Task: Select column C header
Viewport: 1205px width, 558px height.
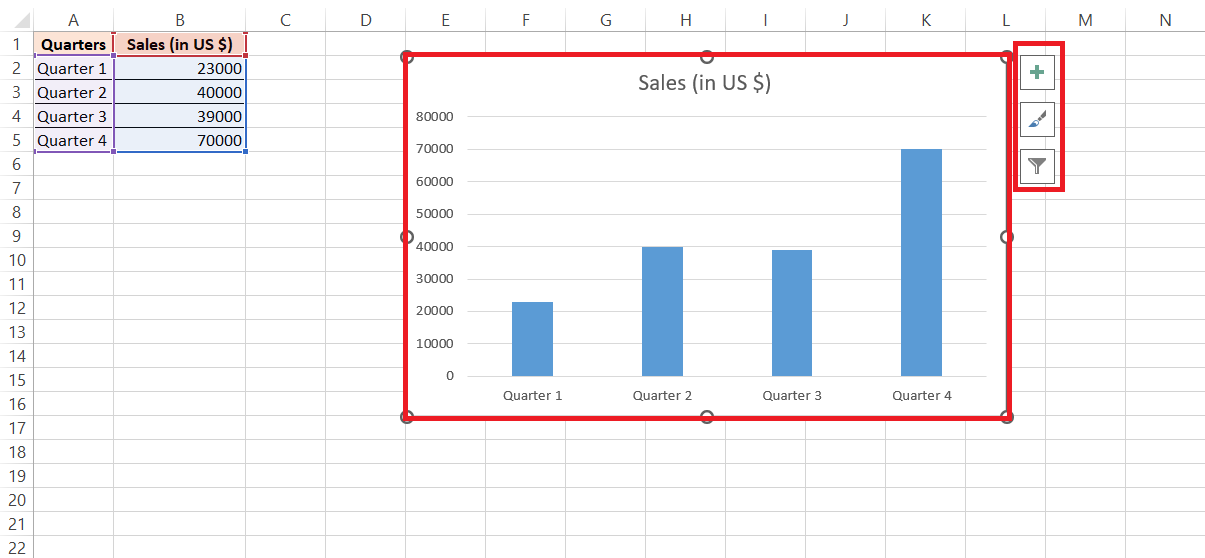Action: 285,19
